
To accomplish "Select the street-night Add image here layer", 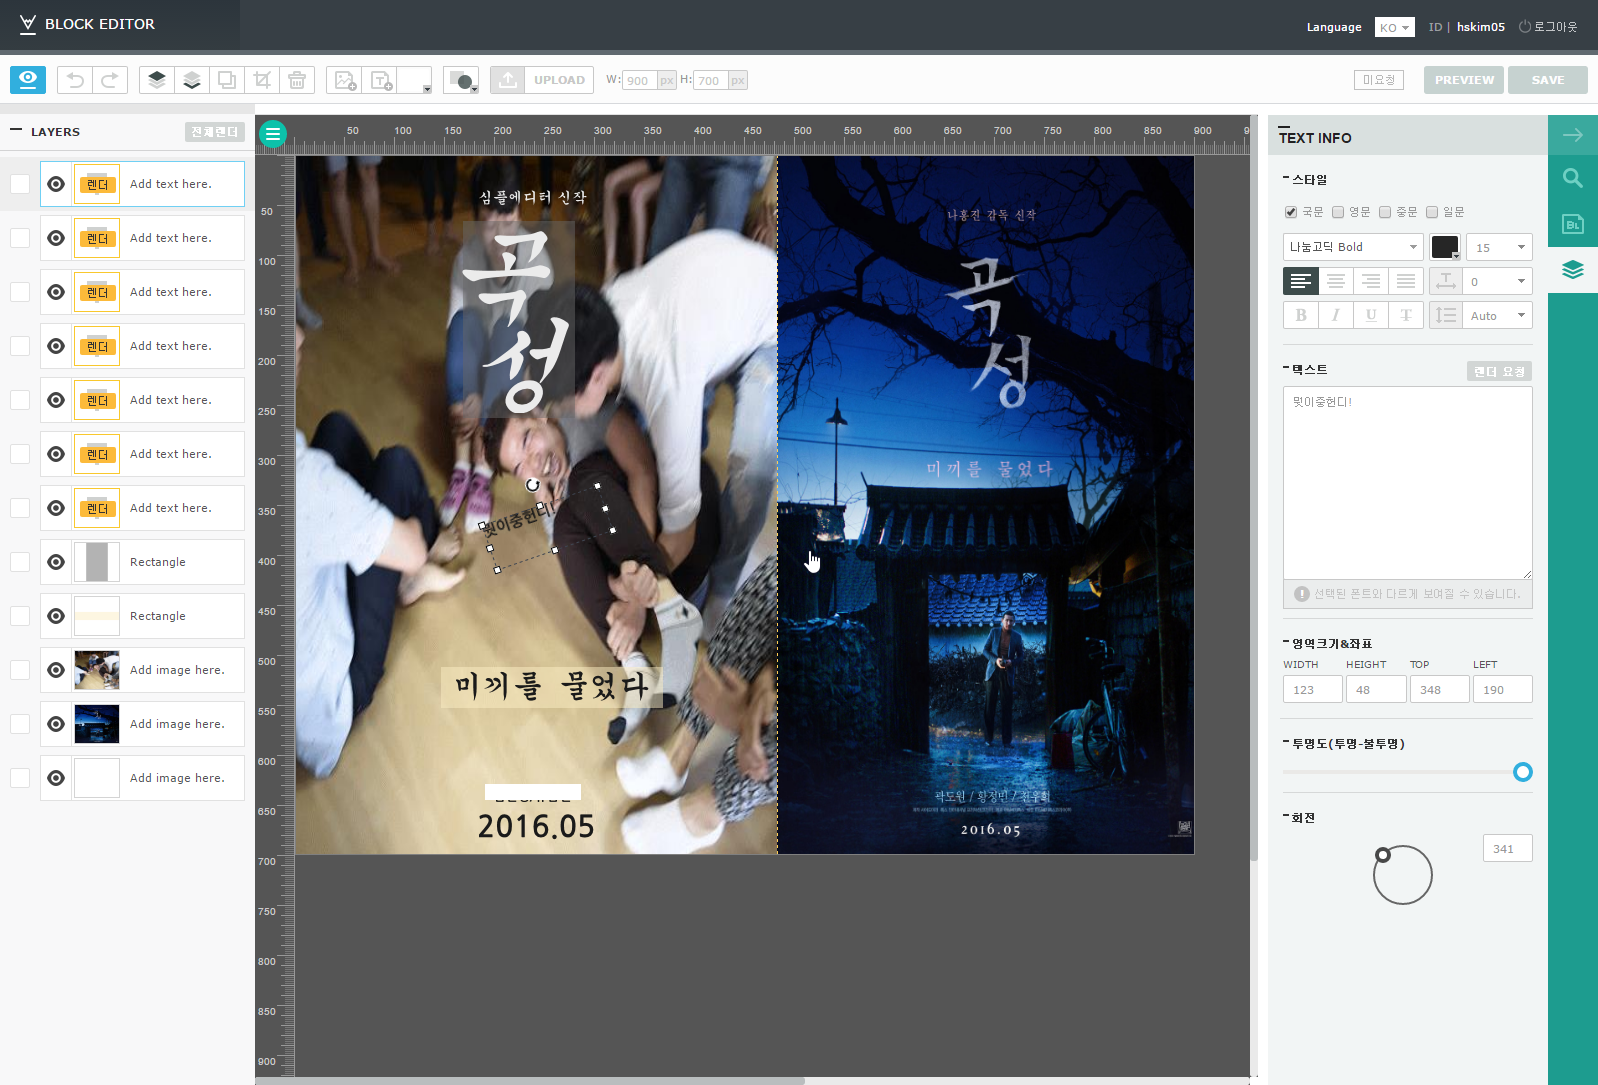I will coord(142,724).
